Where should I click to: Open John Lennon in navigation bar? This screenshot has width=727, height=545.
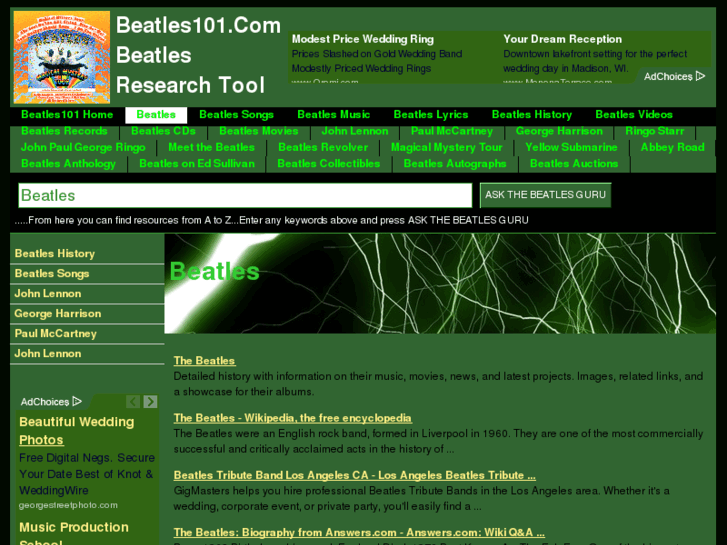(x=355, y=131)
